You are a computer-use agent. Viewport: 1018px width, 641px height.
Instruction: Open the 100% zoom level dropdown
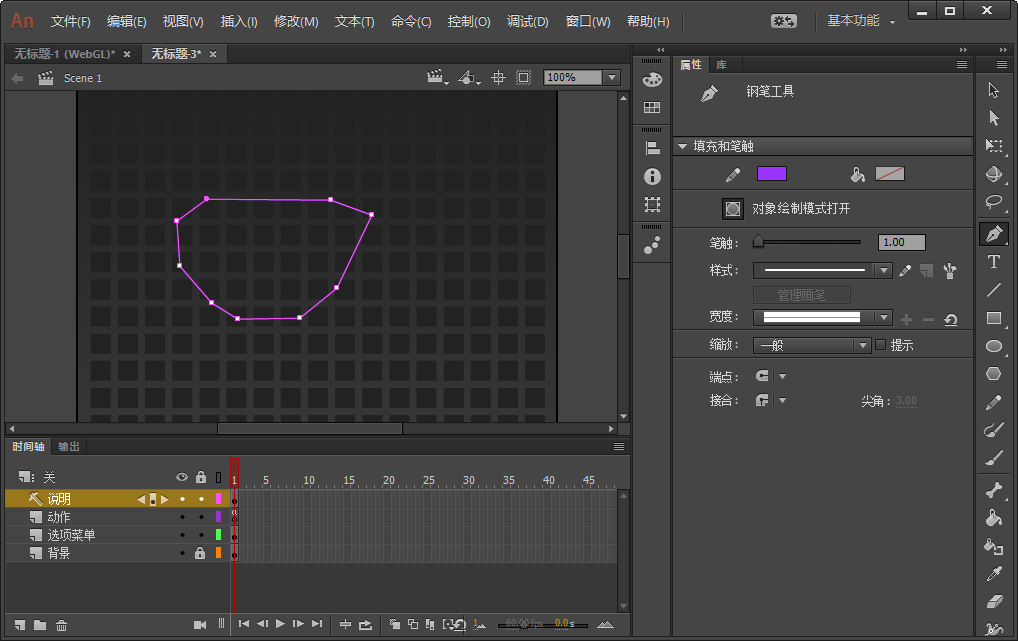click(x=609, y=77)
